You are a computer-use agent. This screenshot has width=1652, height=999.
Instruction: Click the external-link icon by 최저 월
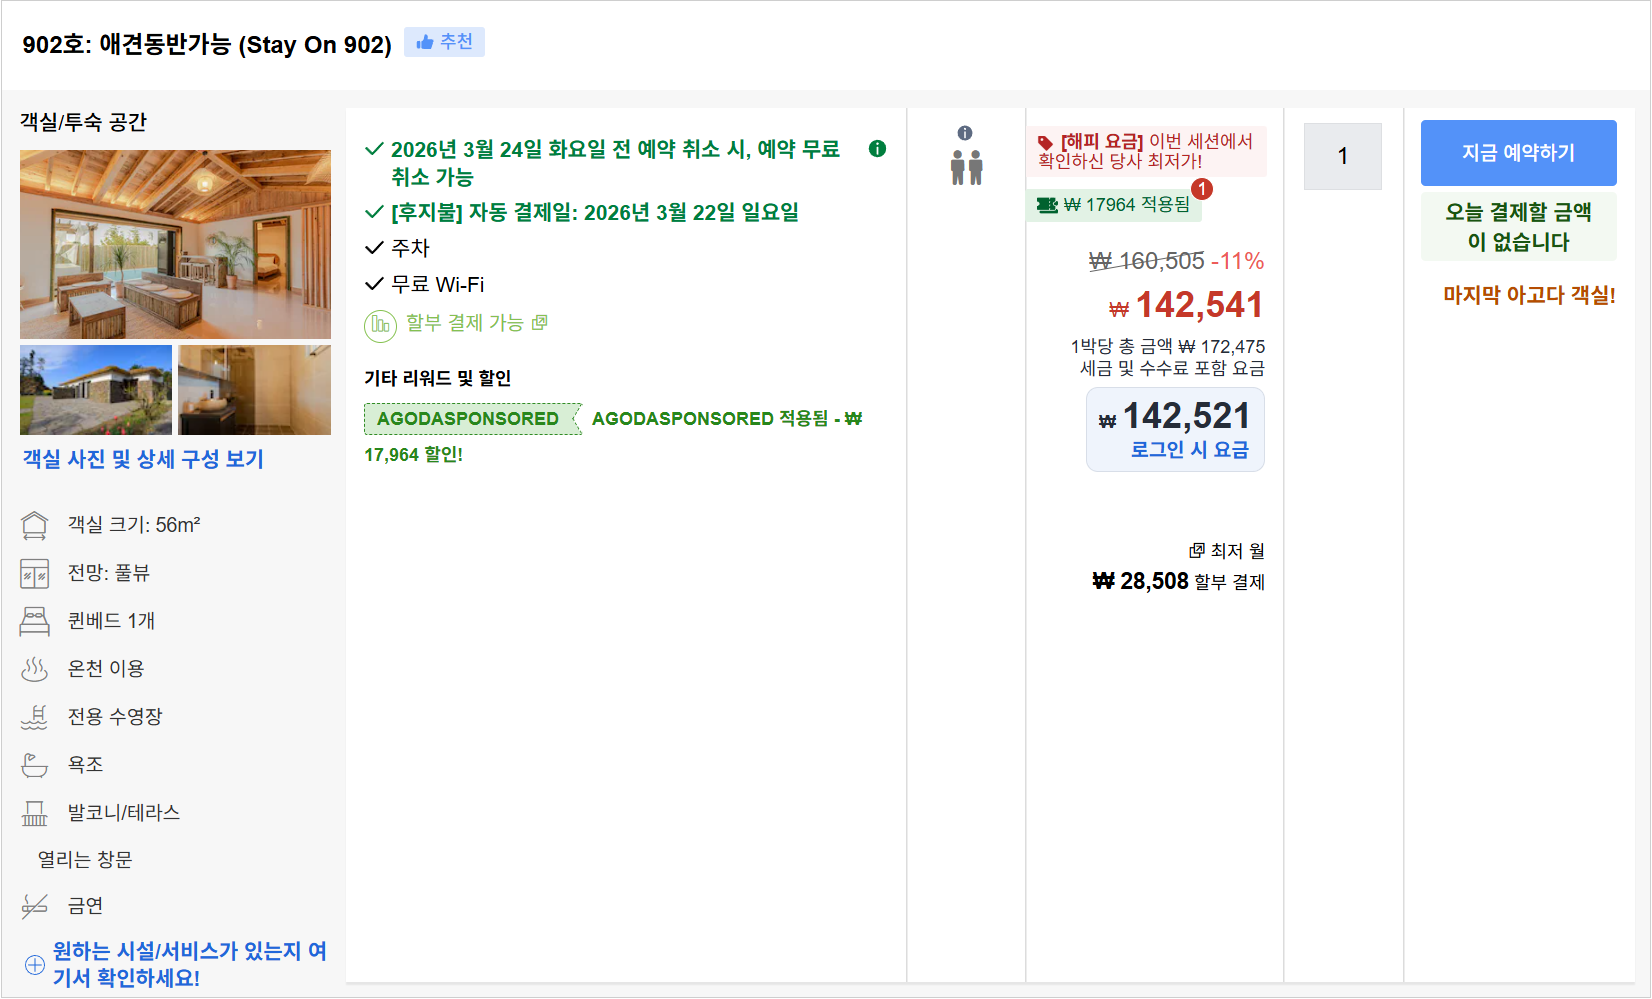pos(1196,551)
